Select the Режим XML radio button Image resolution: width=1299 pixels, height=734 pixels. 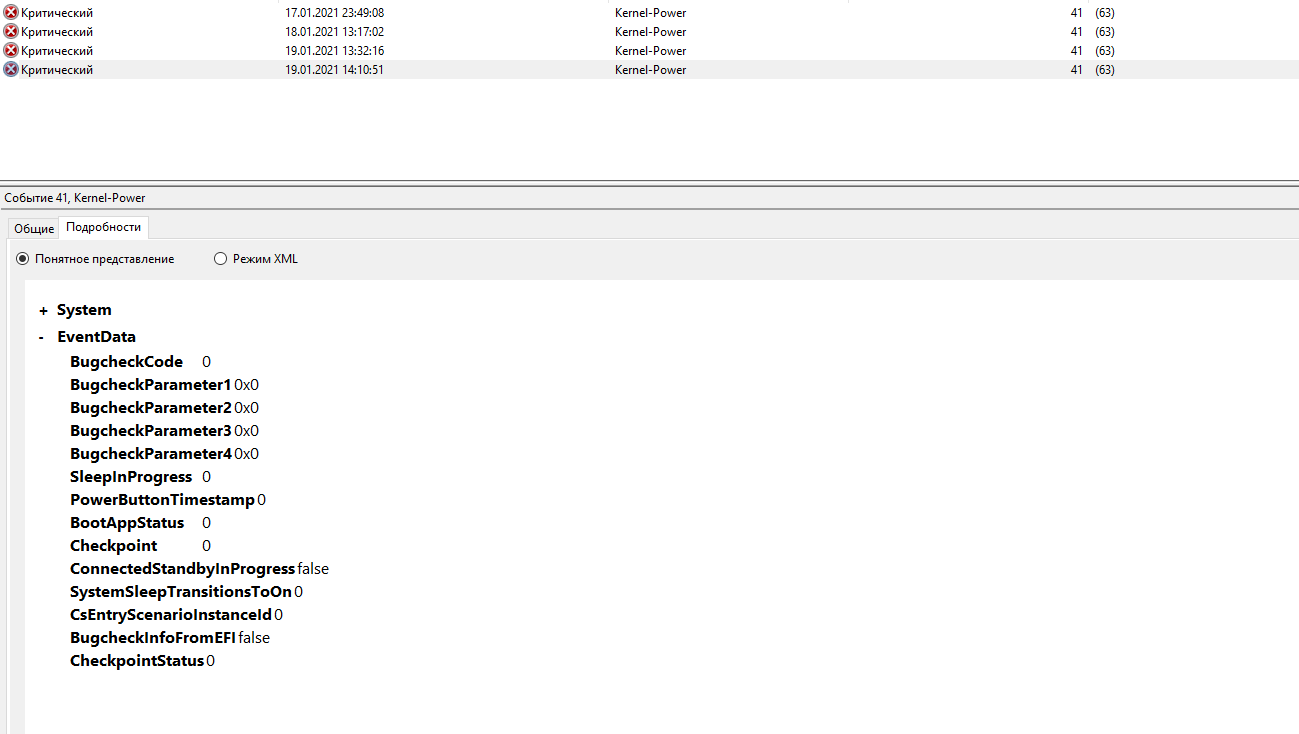(221, 259)
